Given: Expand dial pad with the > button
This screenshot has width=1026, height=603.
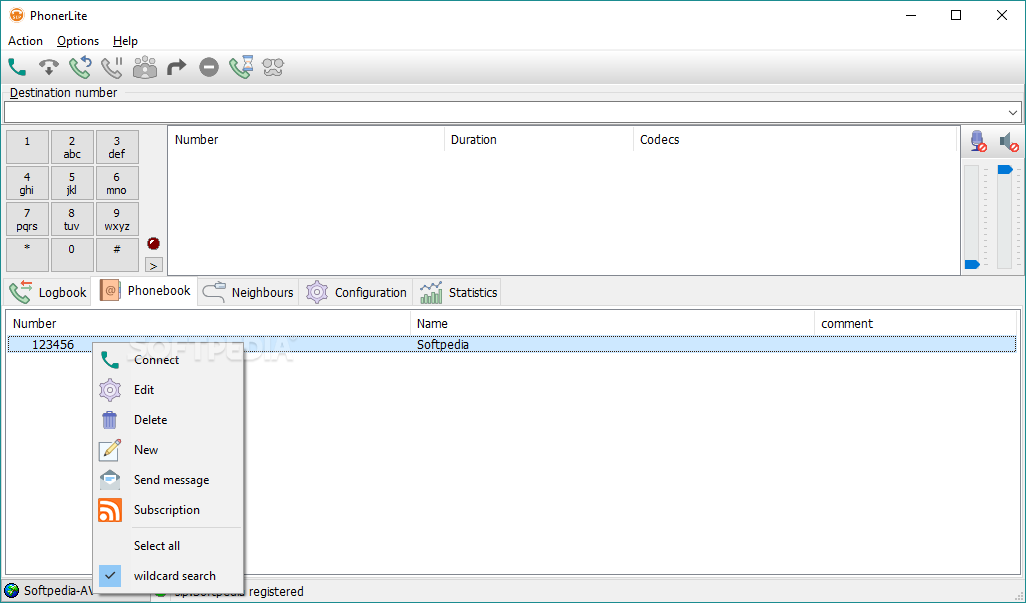Looking at the screenshot, I should [153, 266].
